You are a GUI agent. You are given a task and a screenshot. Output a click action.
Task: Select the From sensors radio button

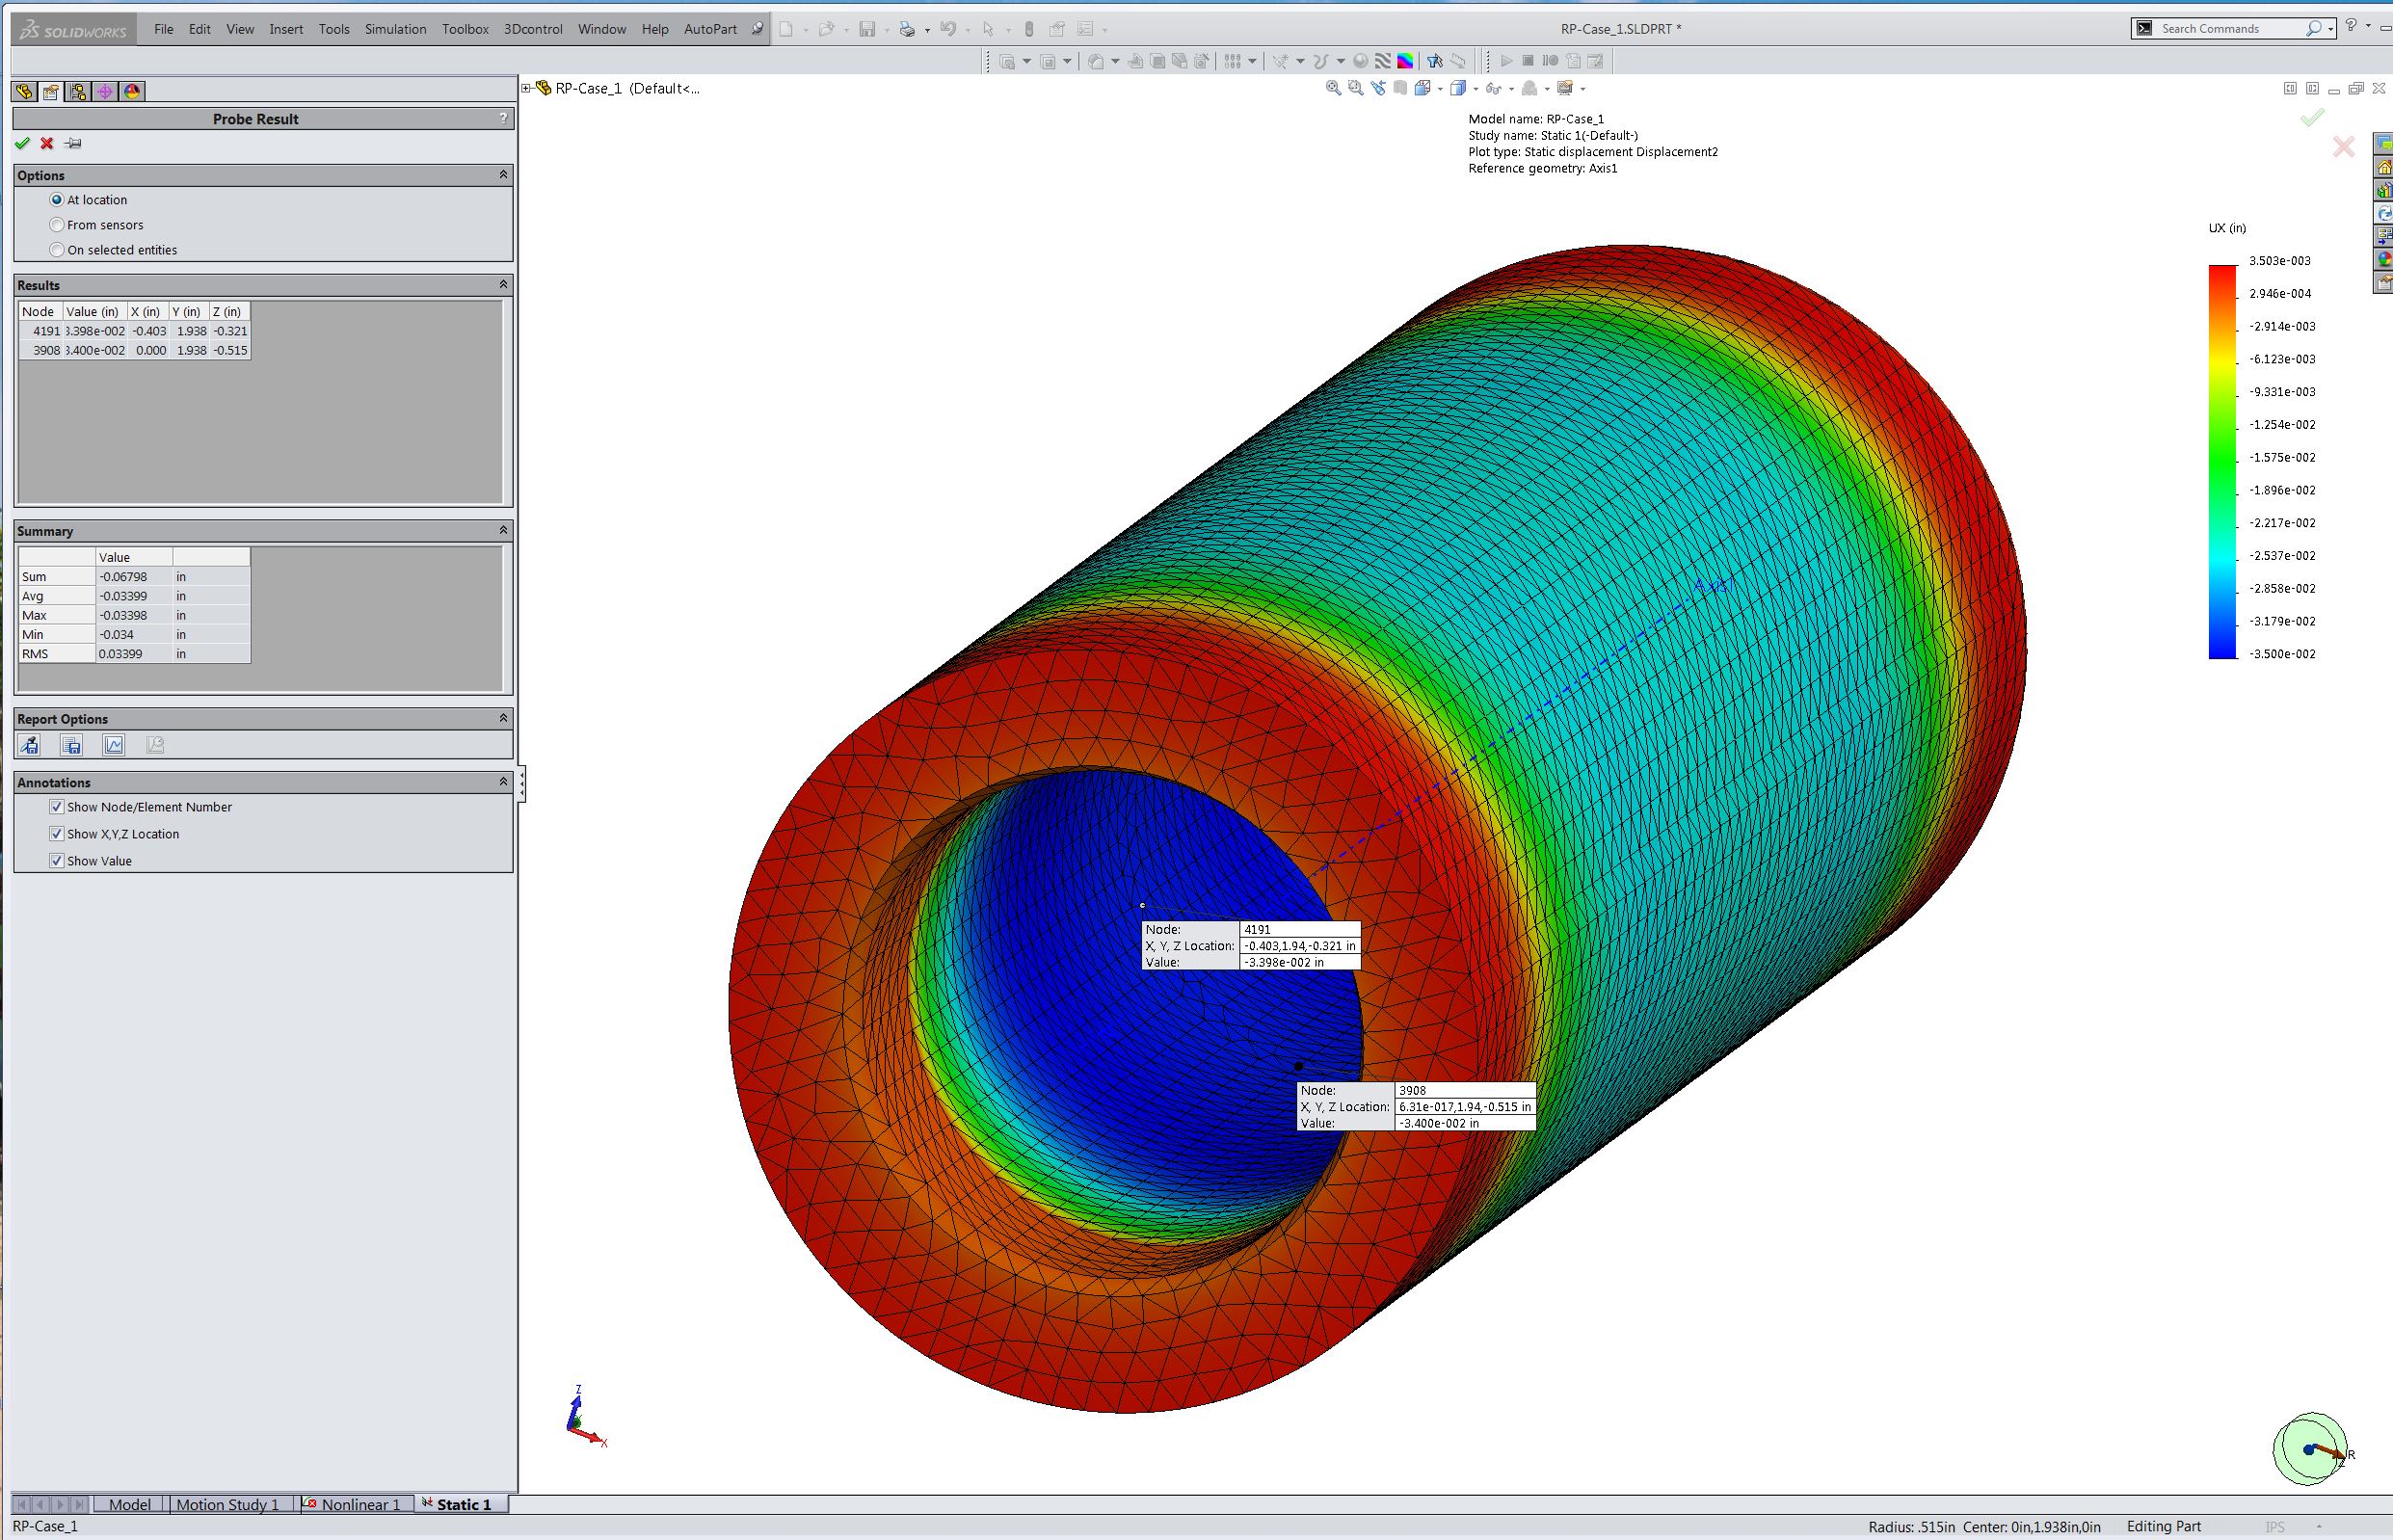coord(57,225)
